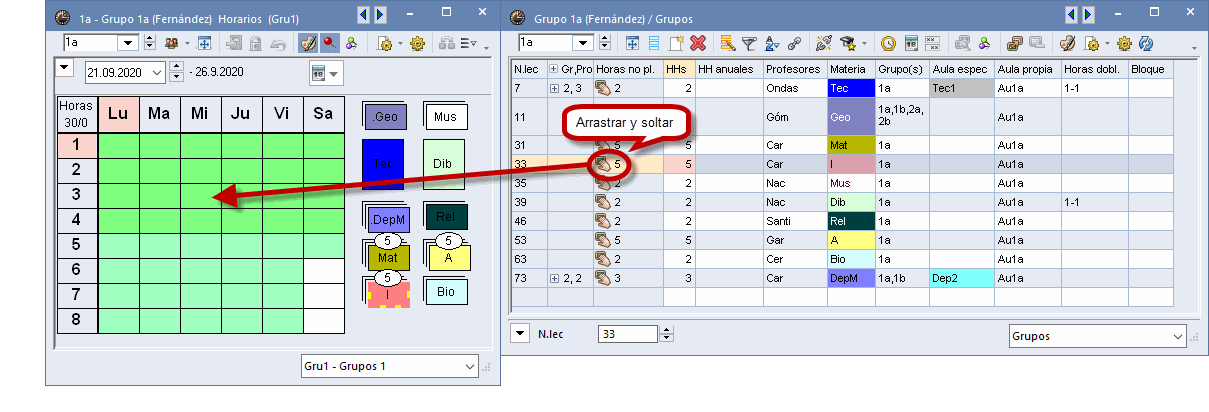Click the Dib unscheduled lesson tile
The width and height of the screenshot is (1209, 412).
pos(443,163)
